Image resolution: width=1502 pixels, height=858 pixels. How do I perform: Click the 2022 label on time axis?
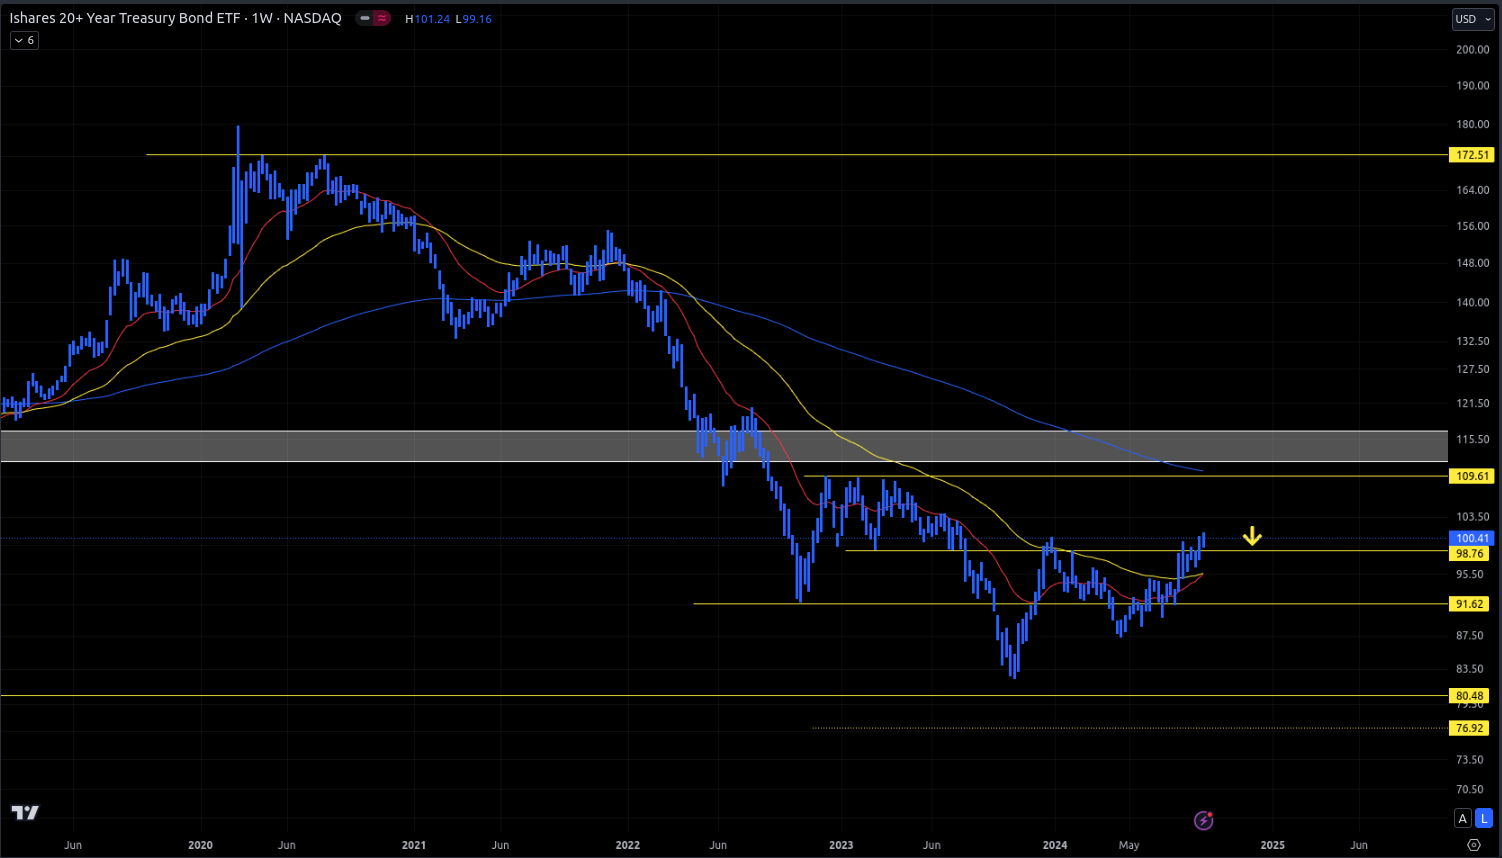pyautogui.click(x=628, y=845)
